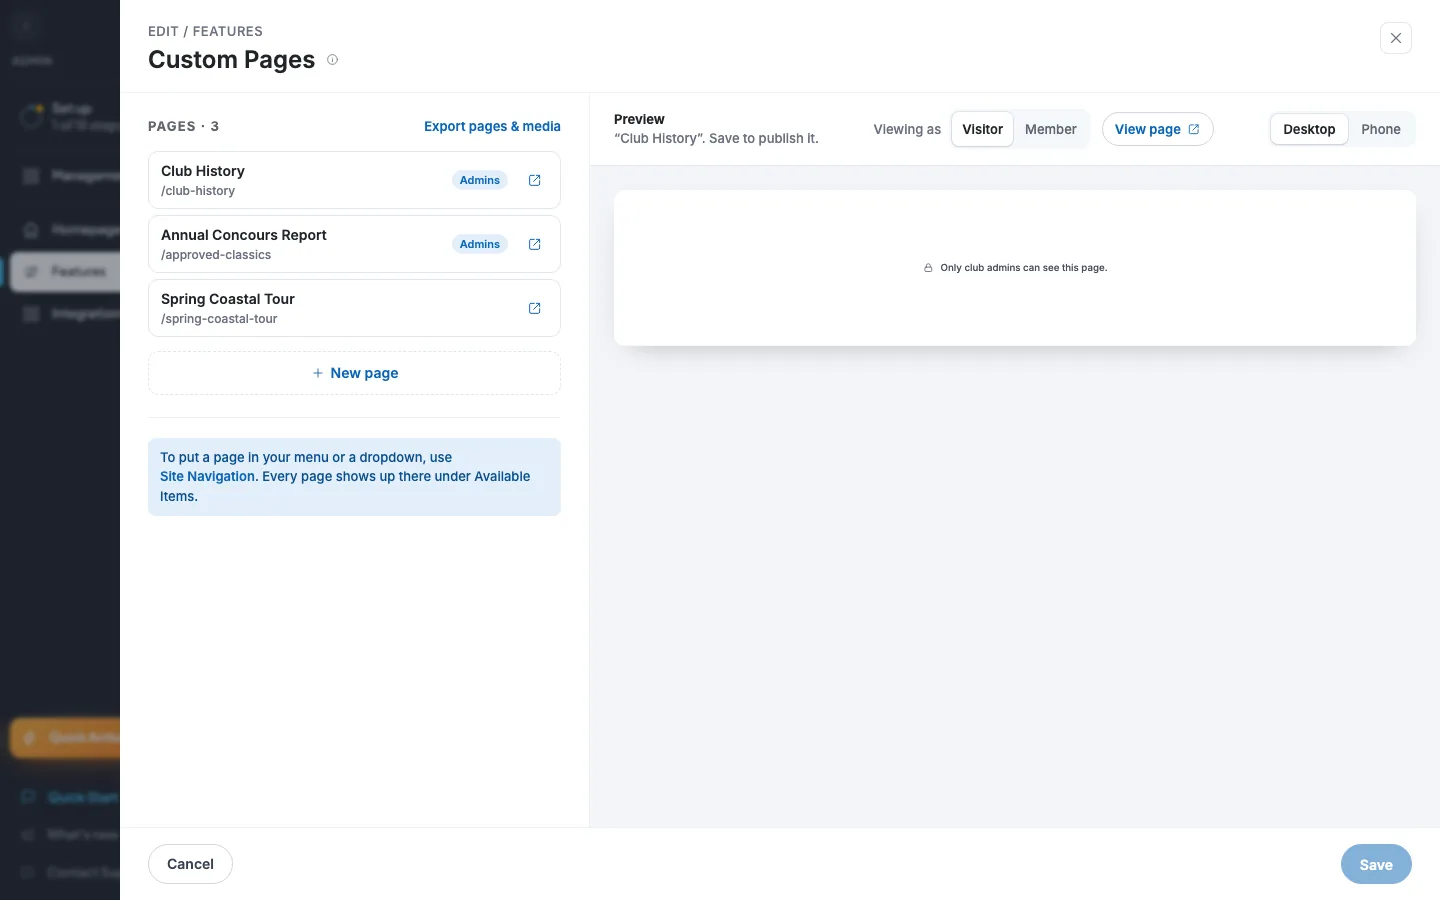The width and height of the screenshot is (1440, 900).
Task: Follow the Site Navigation link in the hint
Action: click(x=208, y=476)
